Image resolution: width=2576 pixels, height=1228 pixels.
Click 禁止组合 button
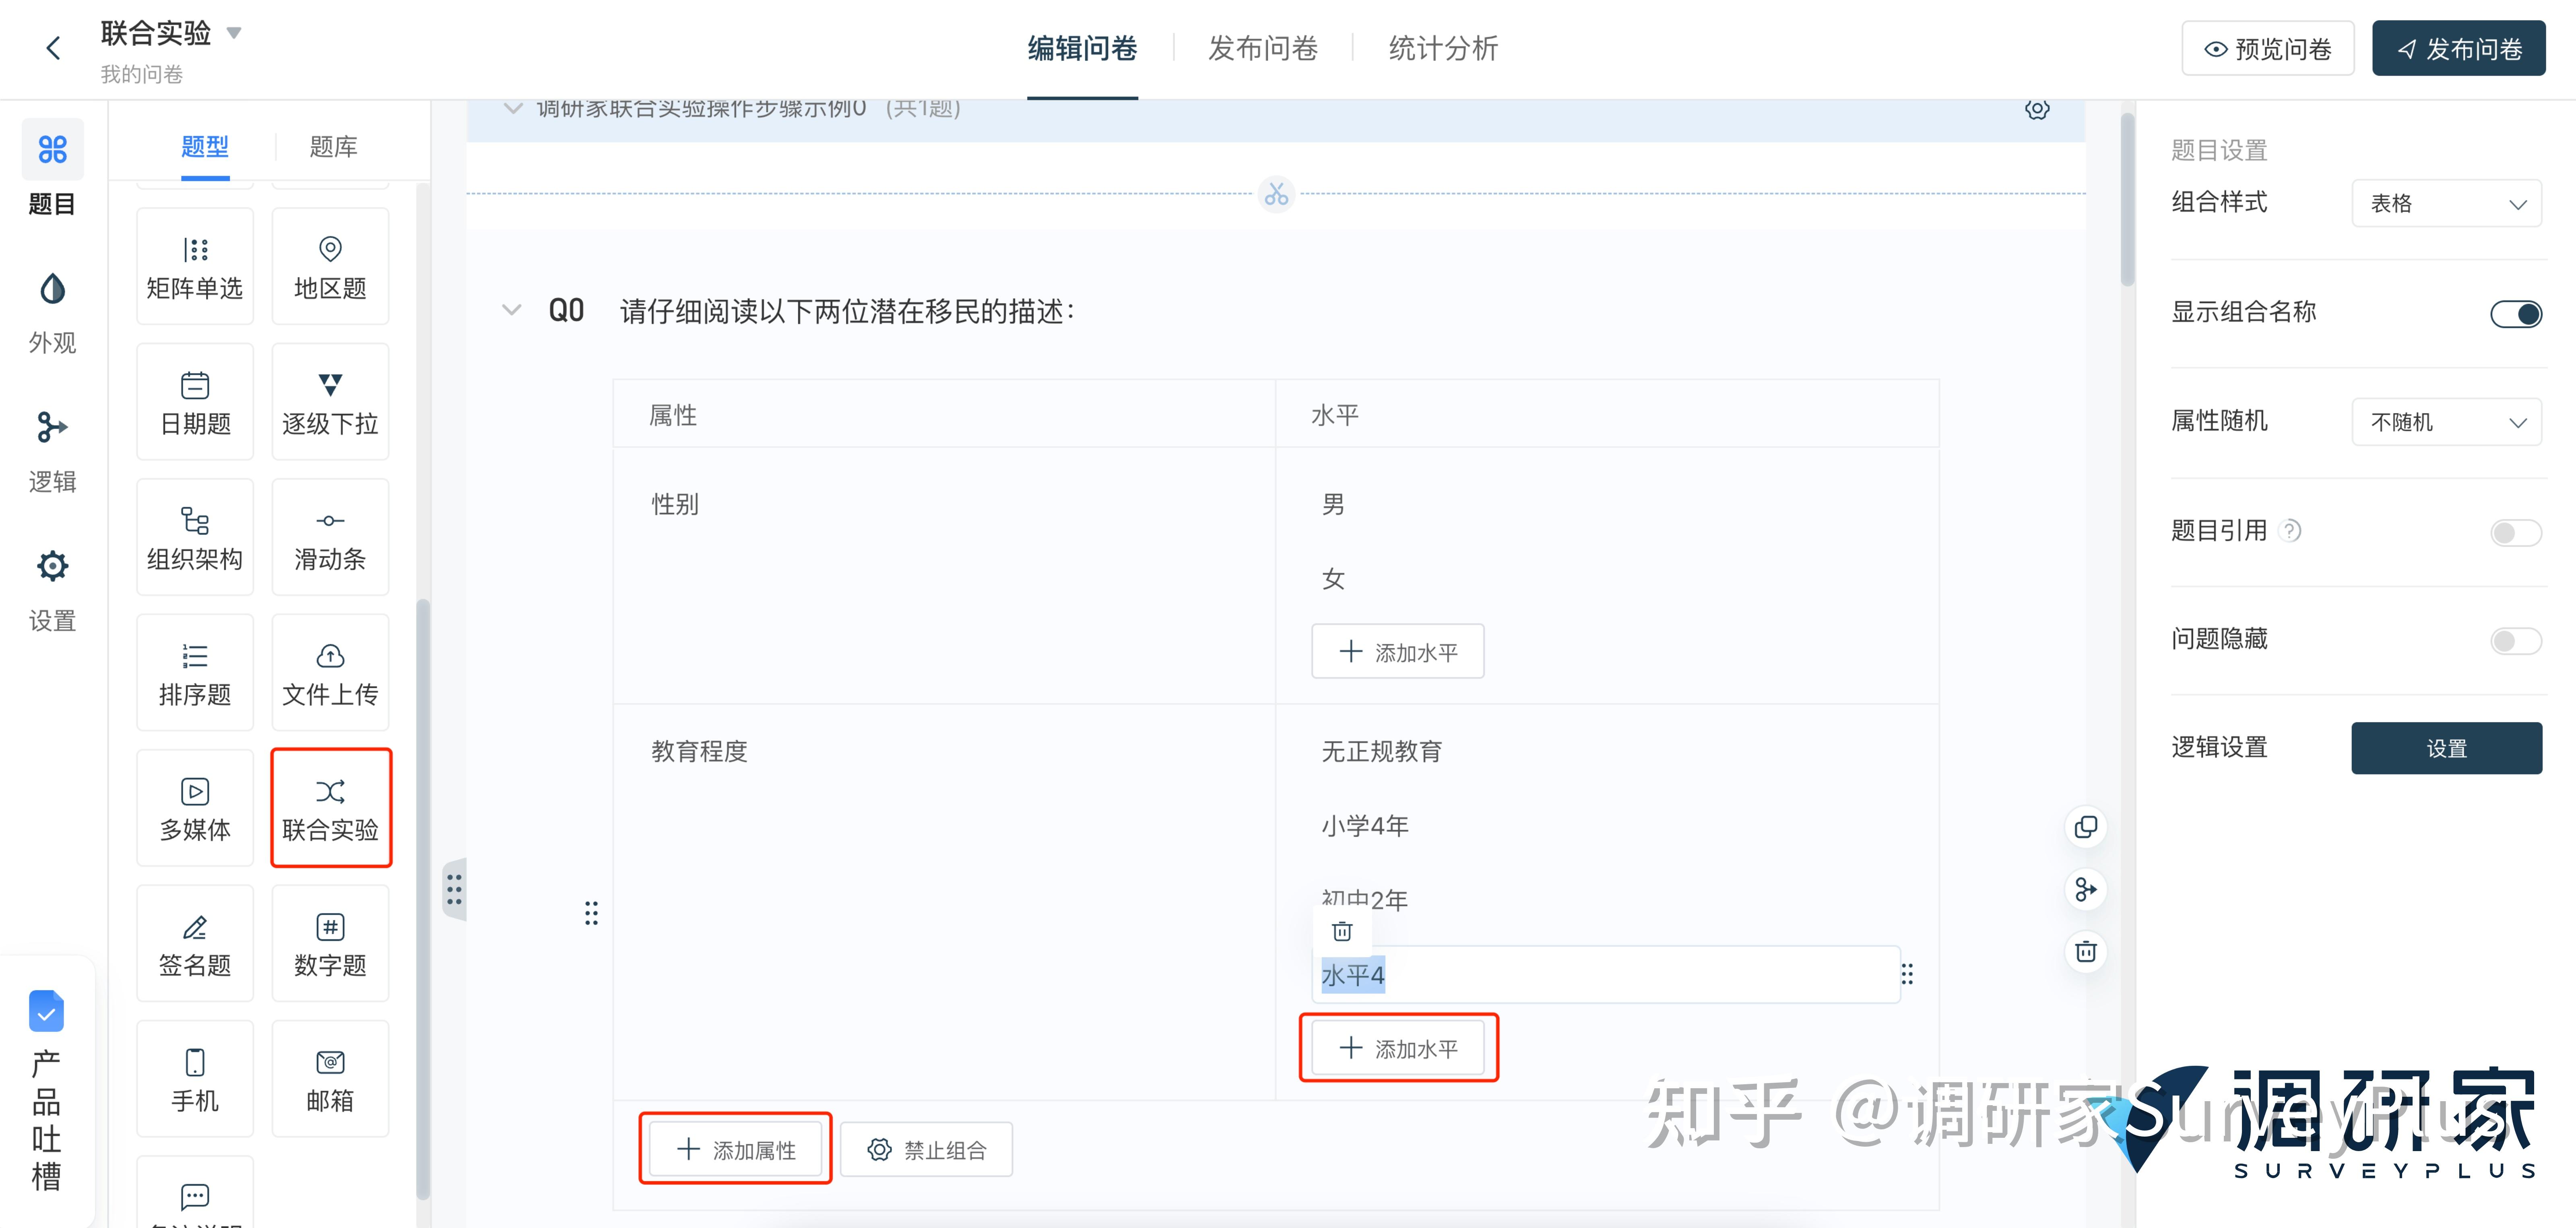[926, 1149]
